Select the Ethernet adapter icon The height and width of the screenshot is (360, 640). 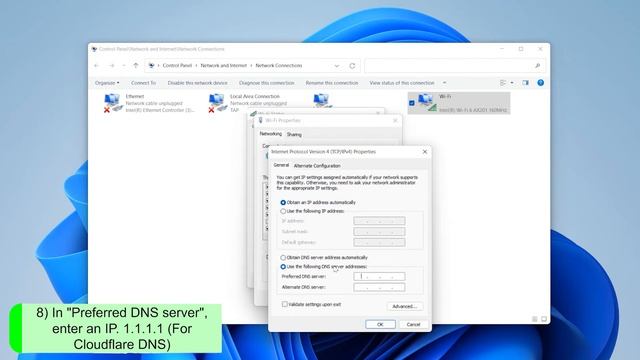point(112,103)
